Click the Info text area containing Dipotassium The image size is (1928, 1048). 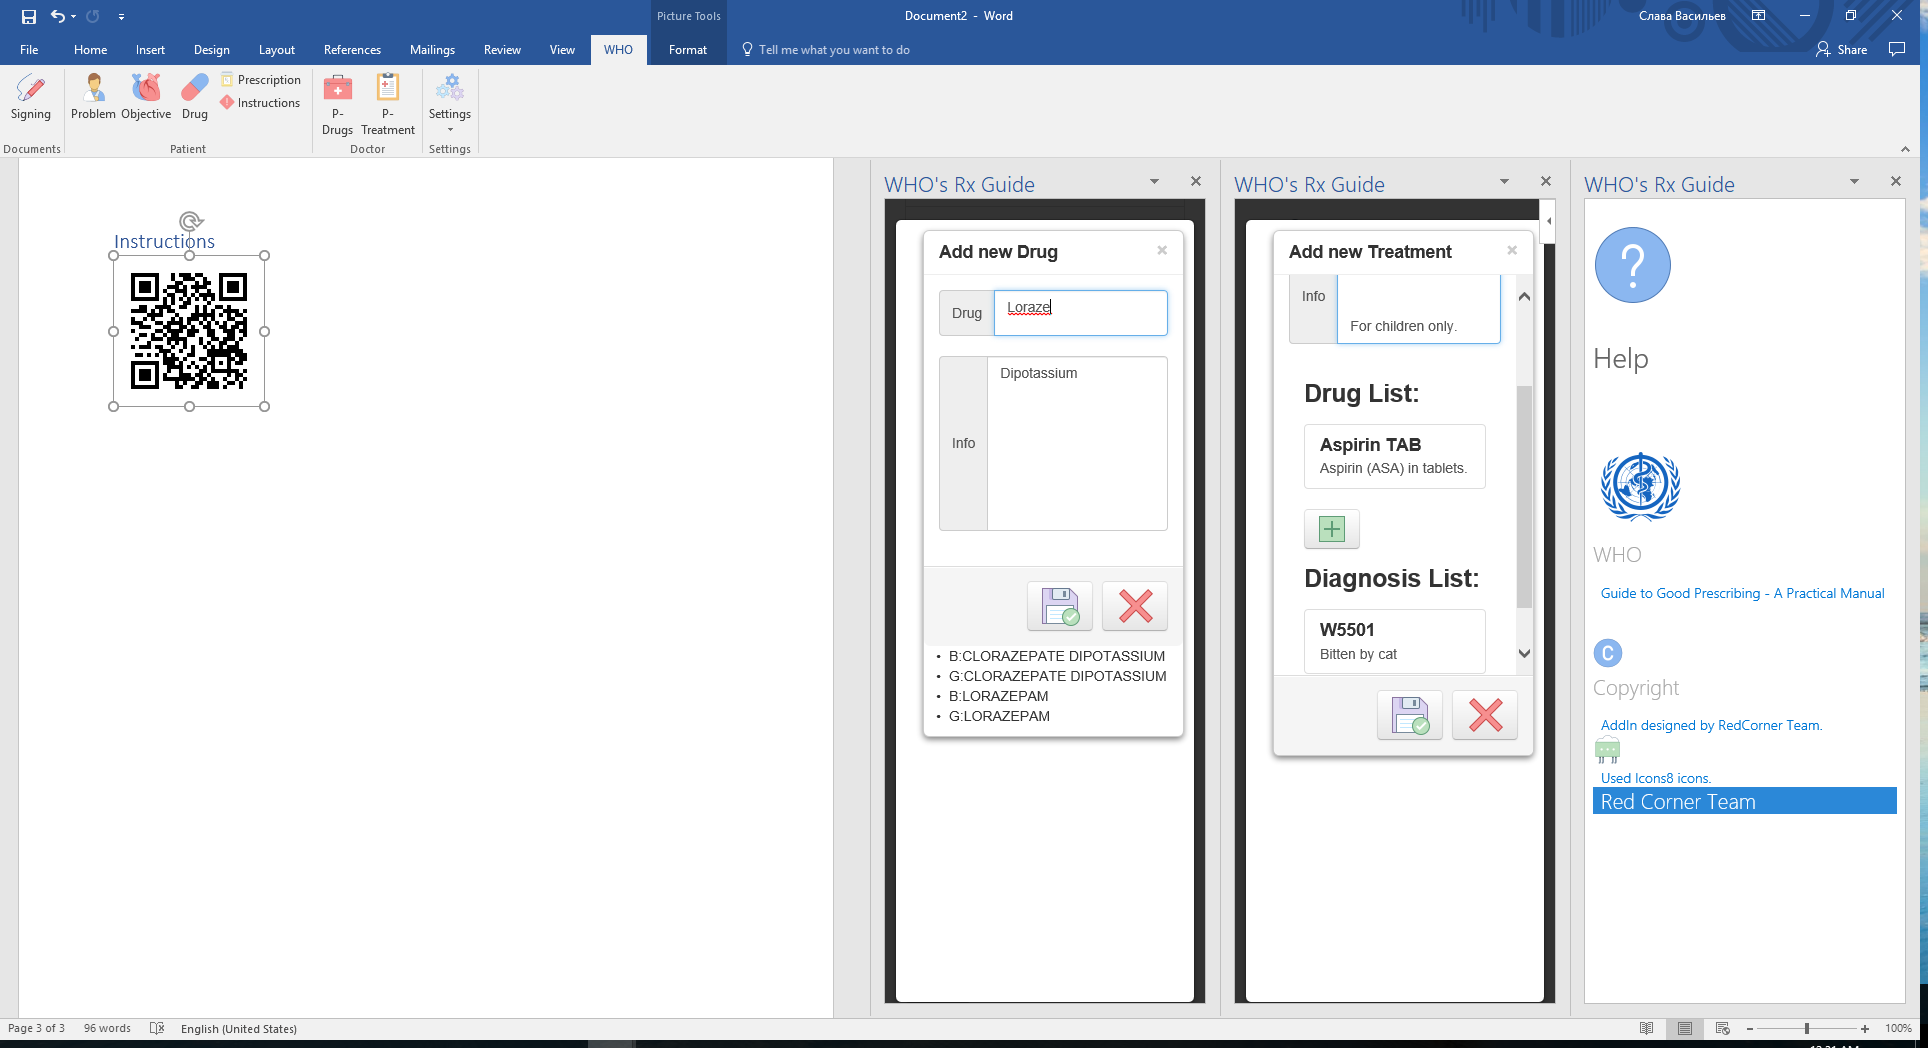tap(1077, 443)
